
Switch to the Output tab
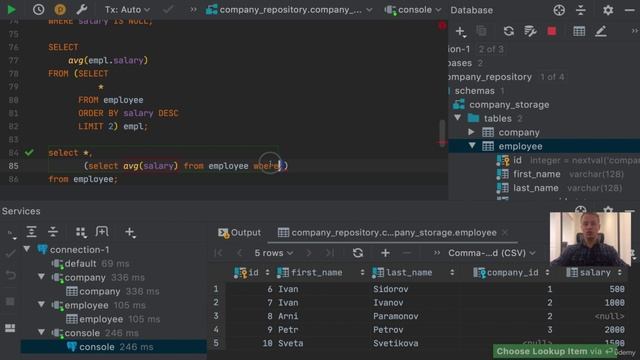(240, 233)
